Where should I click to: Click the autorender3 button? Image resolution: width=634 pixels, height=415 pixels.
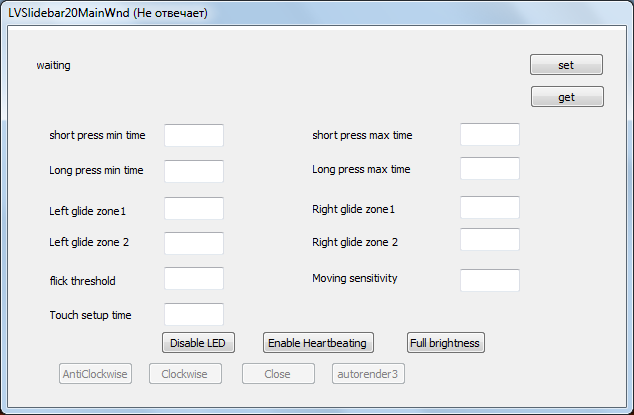(368, 374)
